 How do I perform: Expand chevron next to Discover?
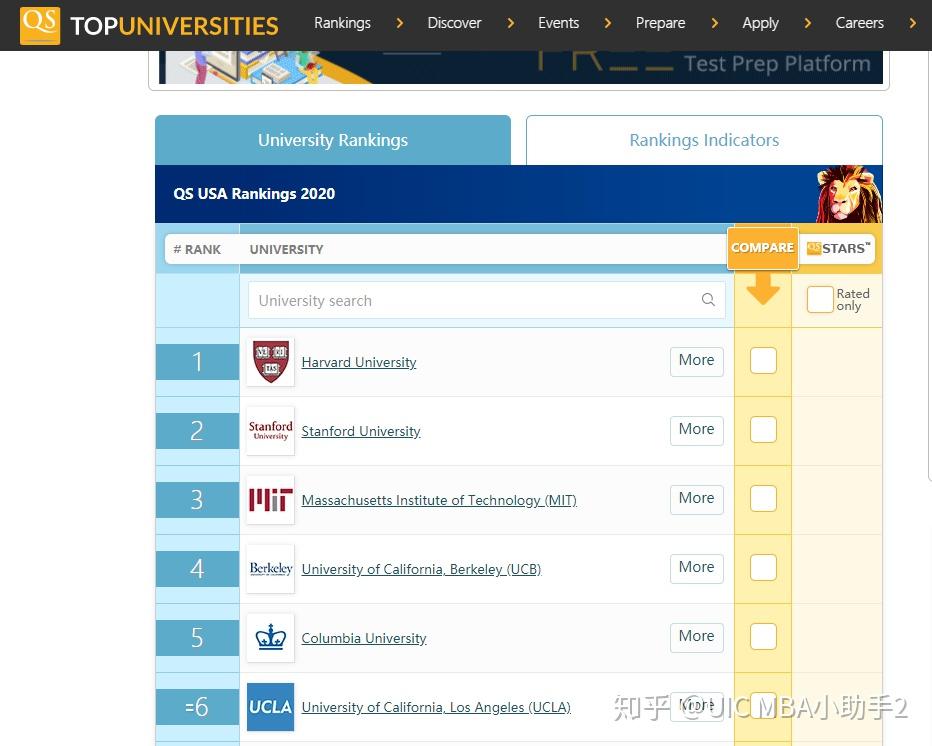(511, 23)
